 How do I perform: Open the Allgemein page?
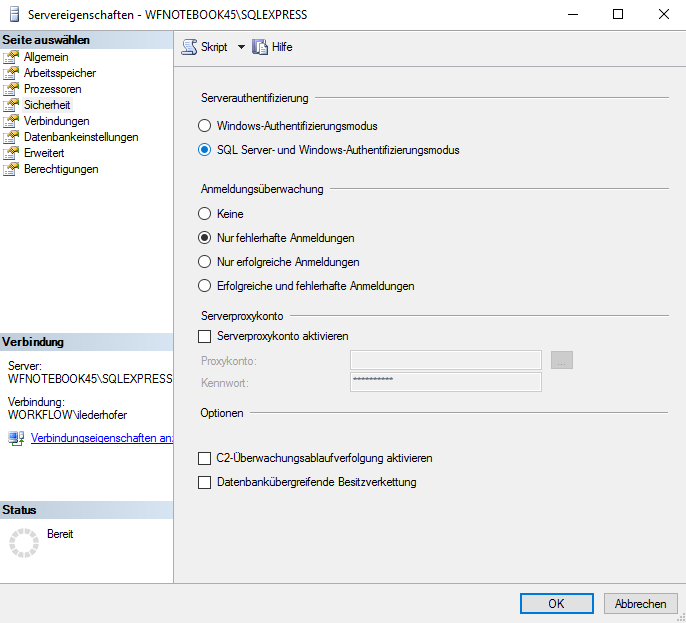pos(46,57)
